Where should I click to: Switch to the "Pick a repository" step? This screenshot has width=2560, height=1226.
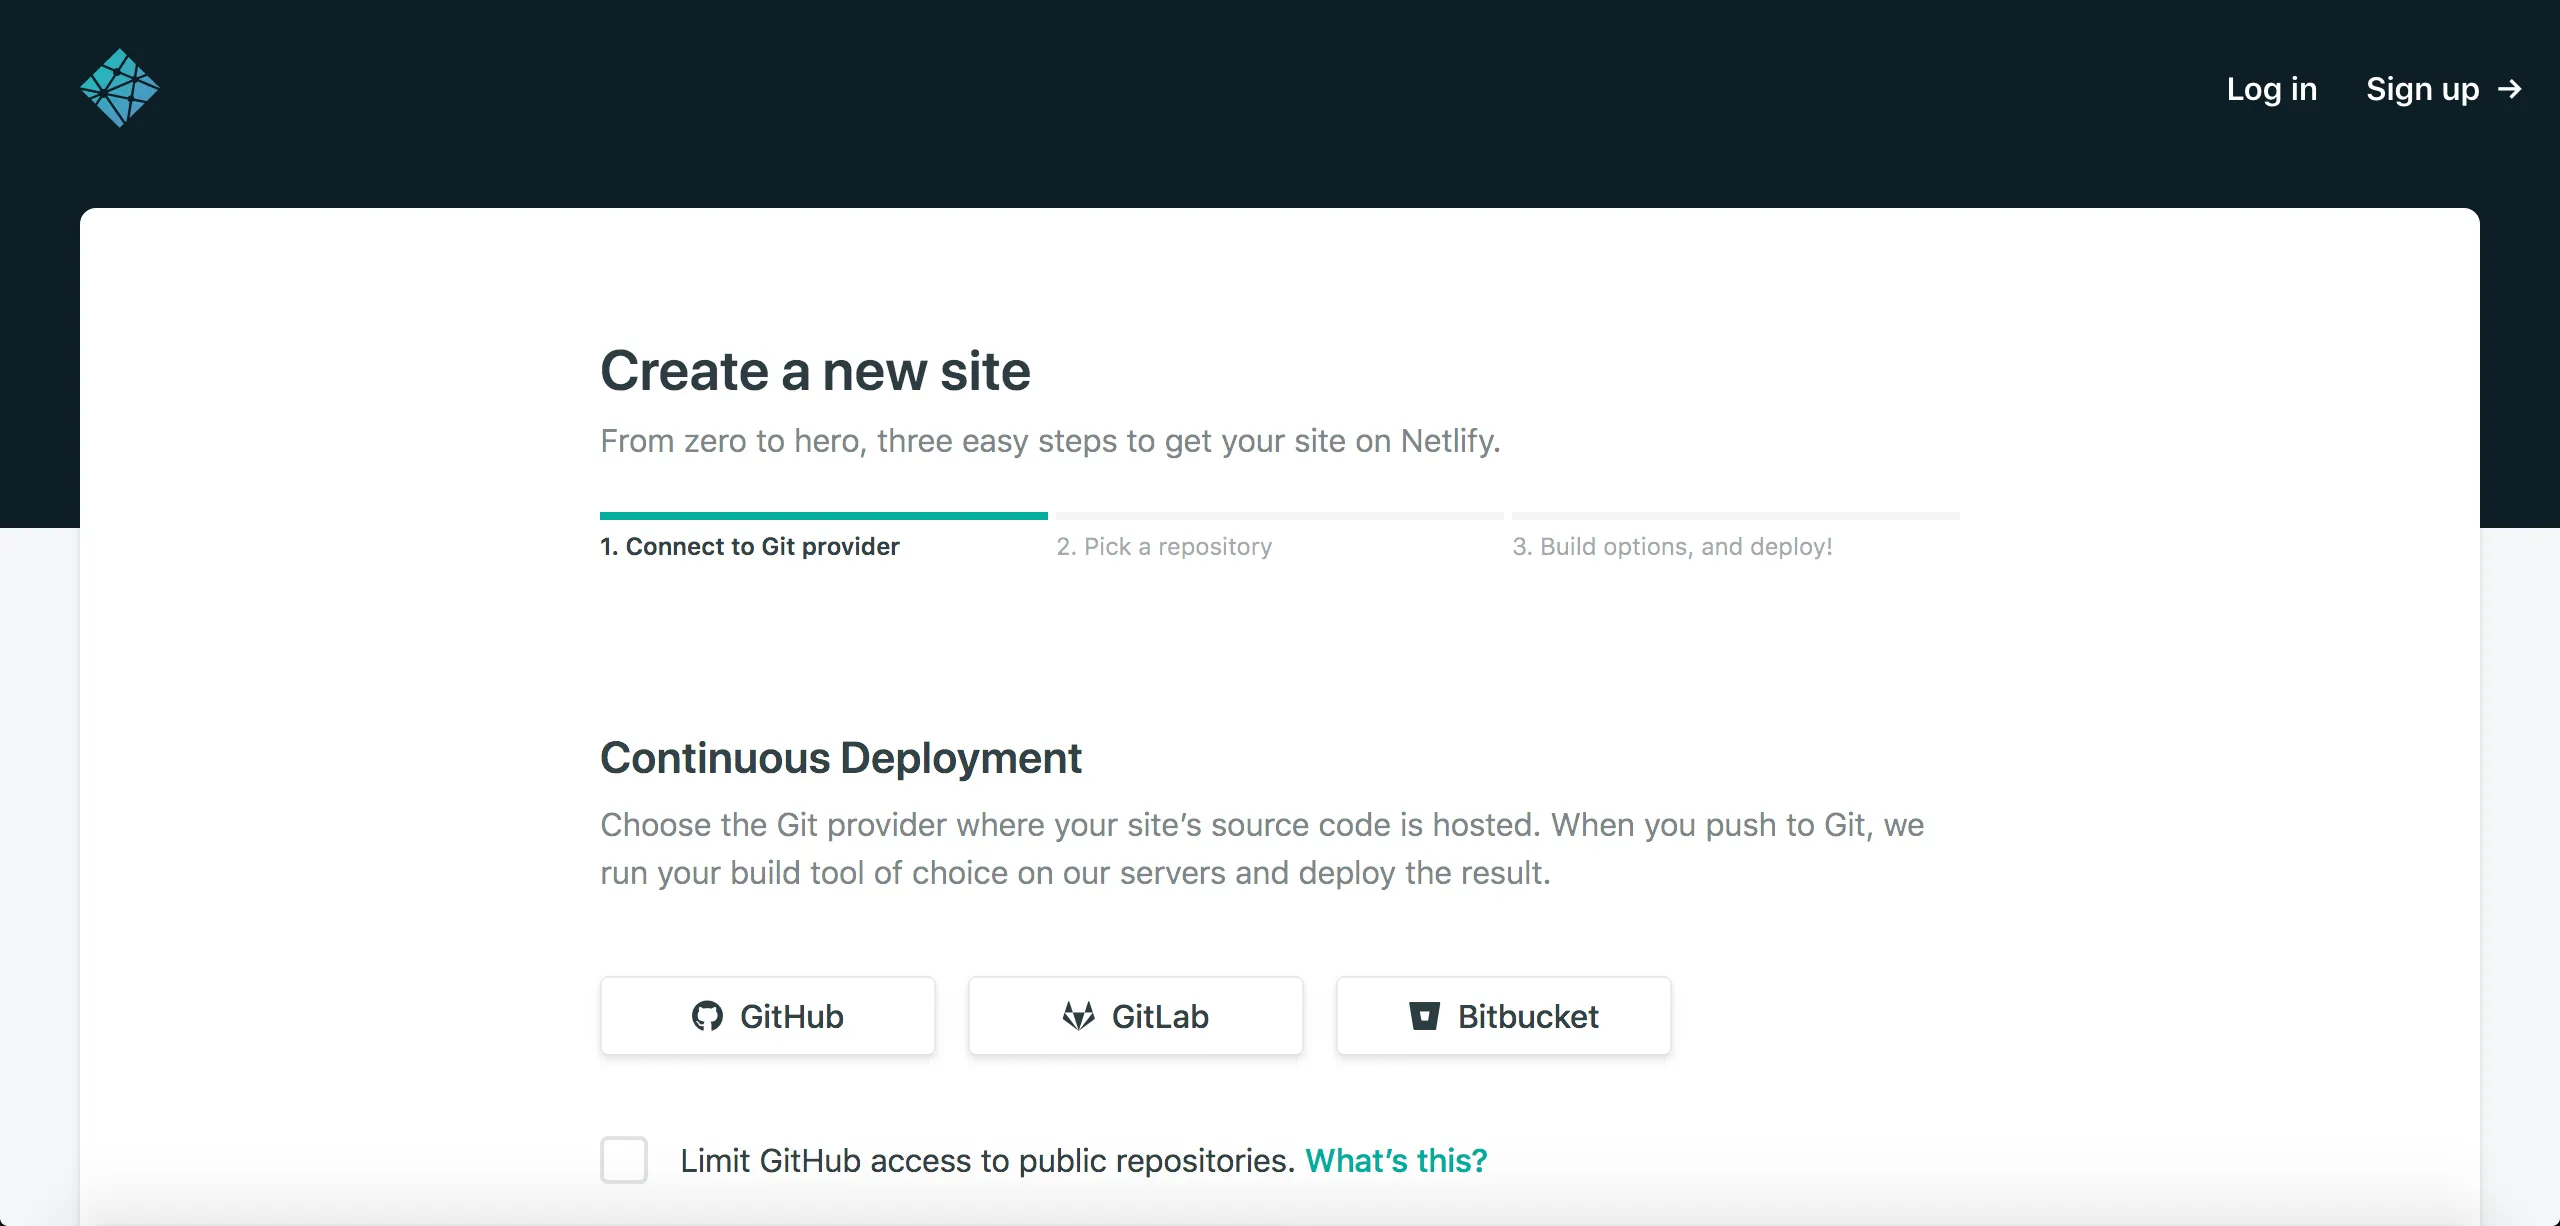tap(1164, 546)
